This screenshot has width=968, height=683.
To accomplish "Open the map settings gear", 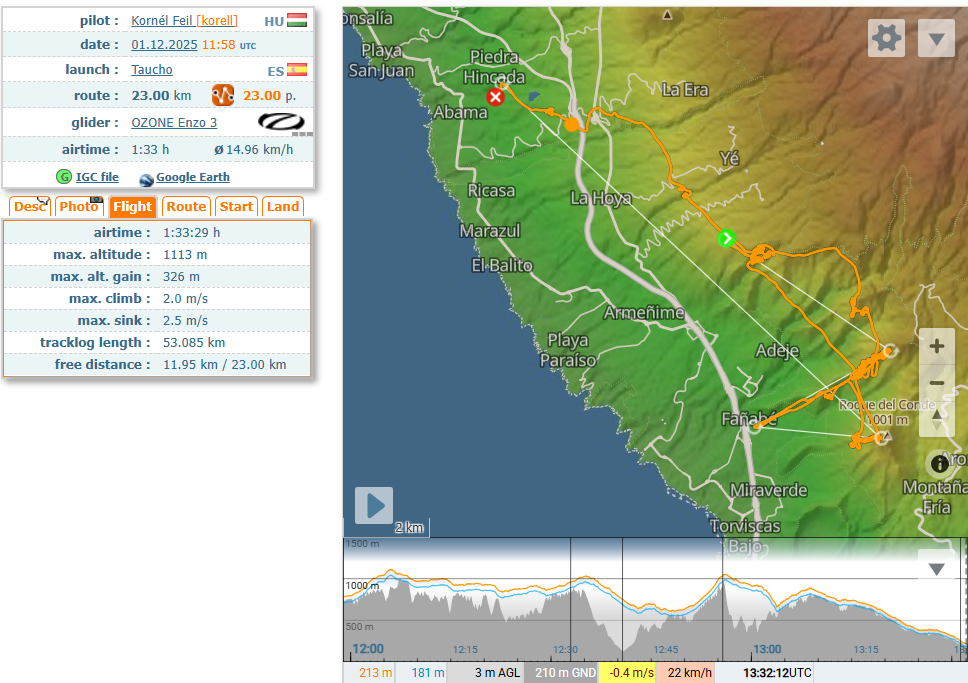I will pos(886,39).
